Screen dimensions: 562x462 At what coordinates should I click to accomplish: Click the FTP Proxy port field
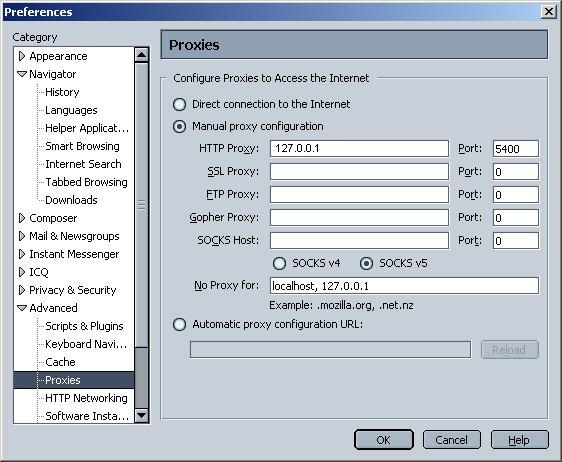pos(515,194)
